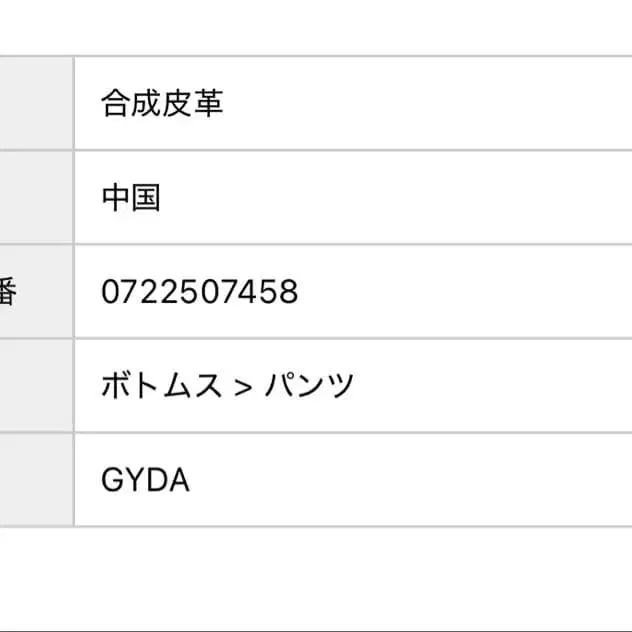Click the 番 label in the header column
Screen dimensions: 632x632
point(8,292)
